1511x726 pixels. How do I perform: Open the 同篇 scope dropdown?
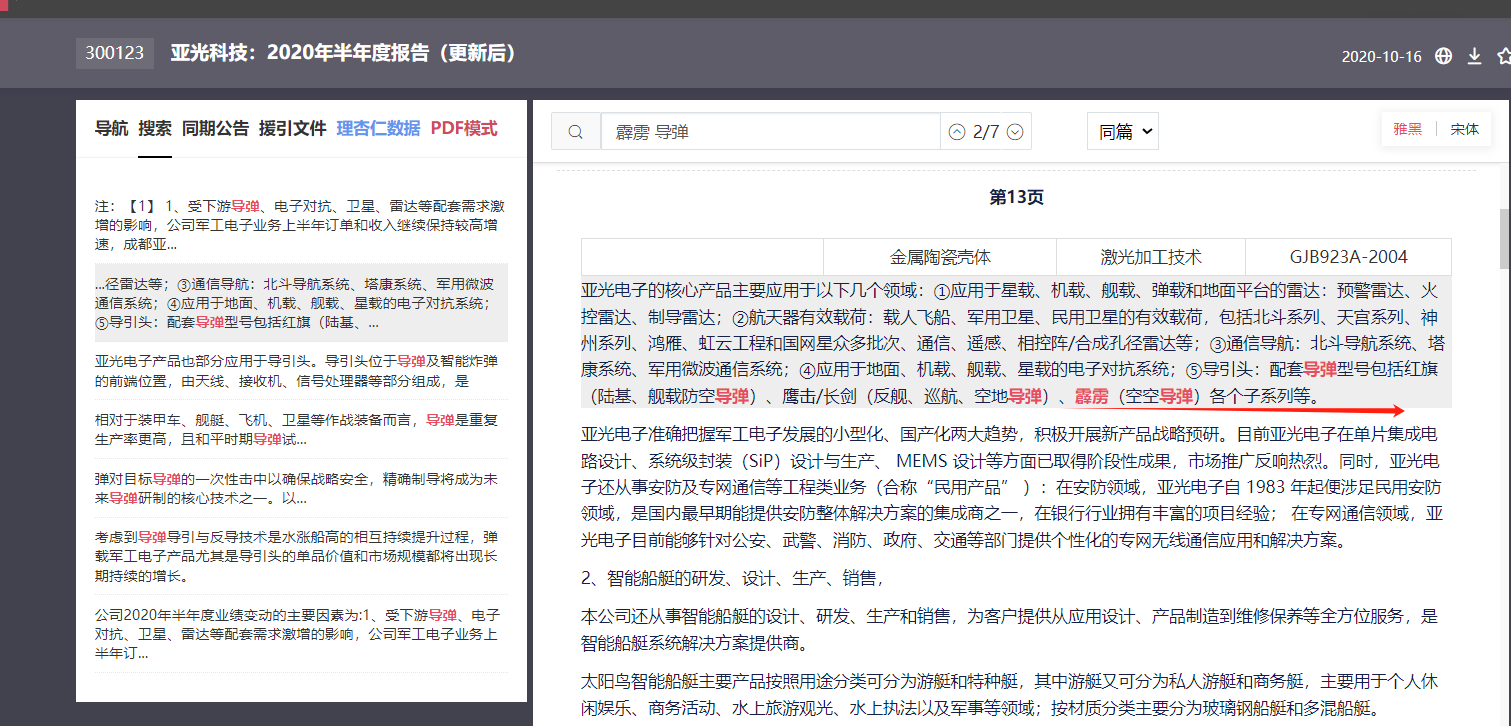(1122, 131)
